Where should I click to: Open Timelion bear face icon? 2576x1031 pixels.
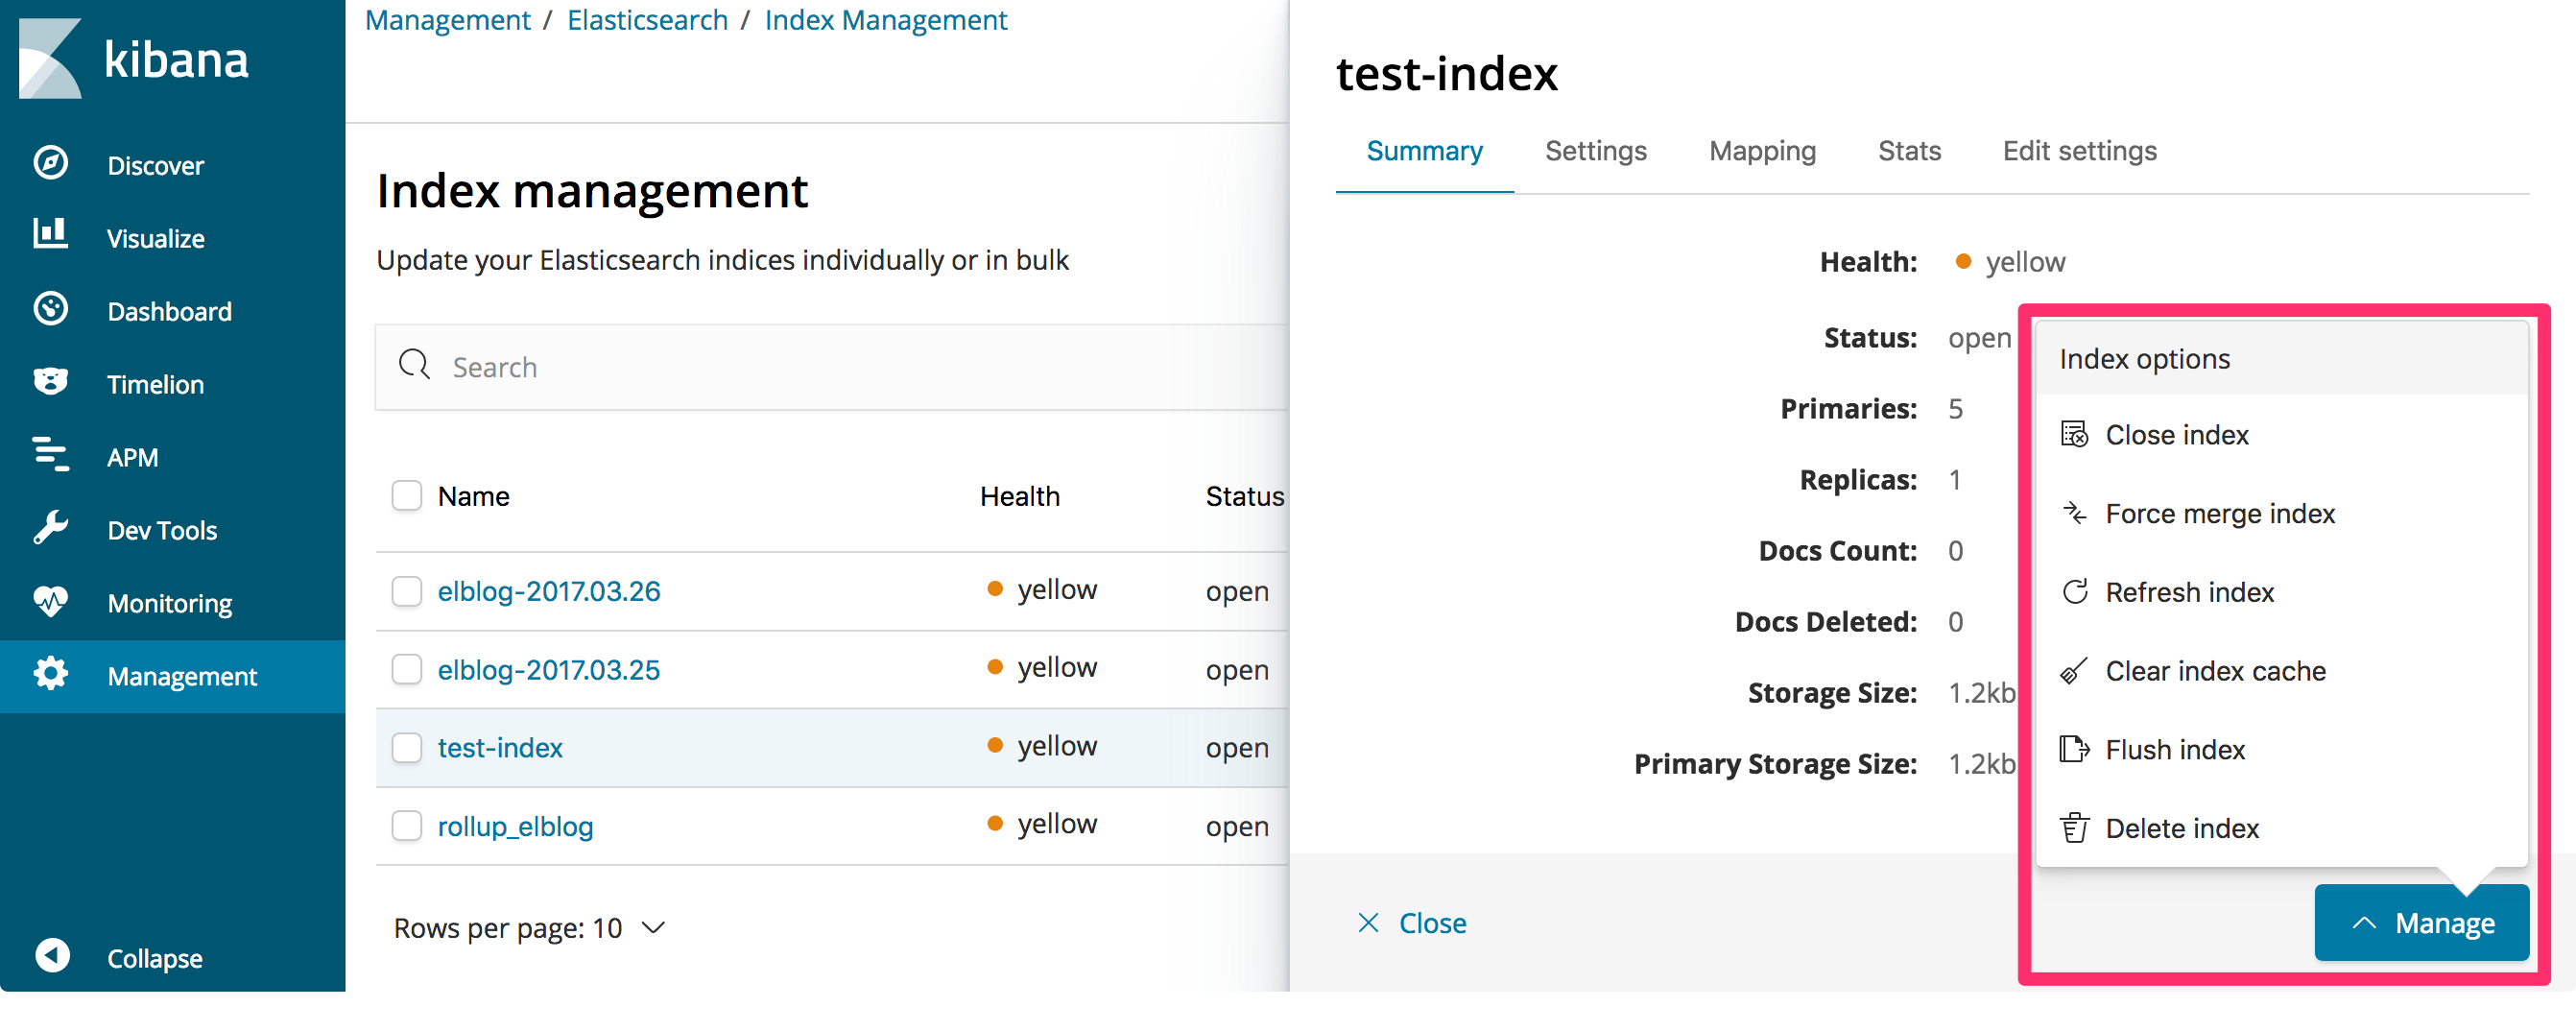point(51,382)
